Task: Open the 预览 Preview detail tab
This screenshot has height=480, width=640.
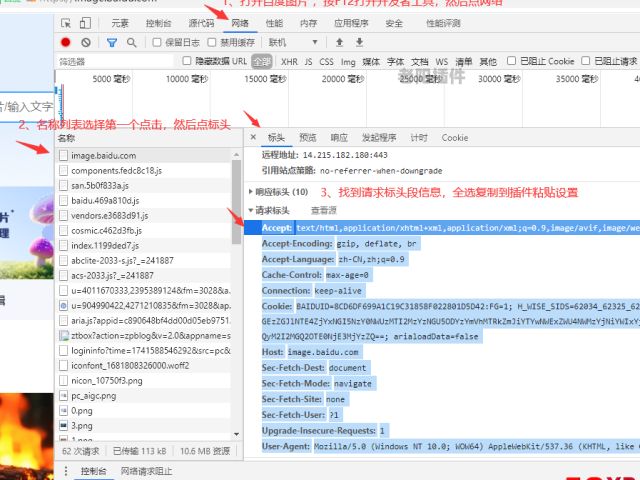Action: coord(308,138)
